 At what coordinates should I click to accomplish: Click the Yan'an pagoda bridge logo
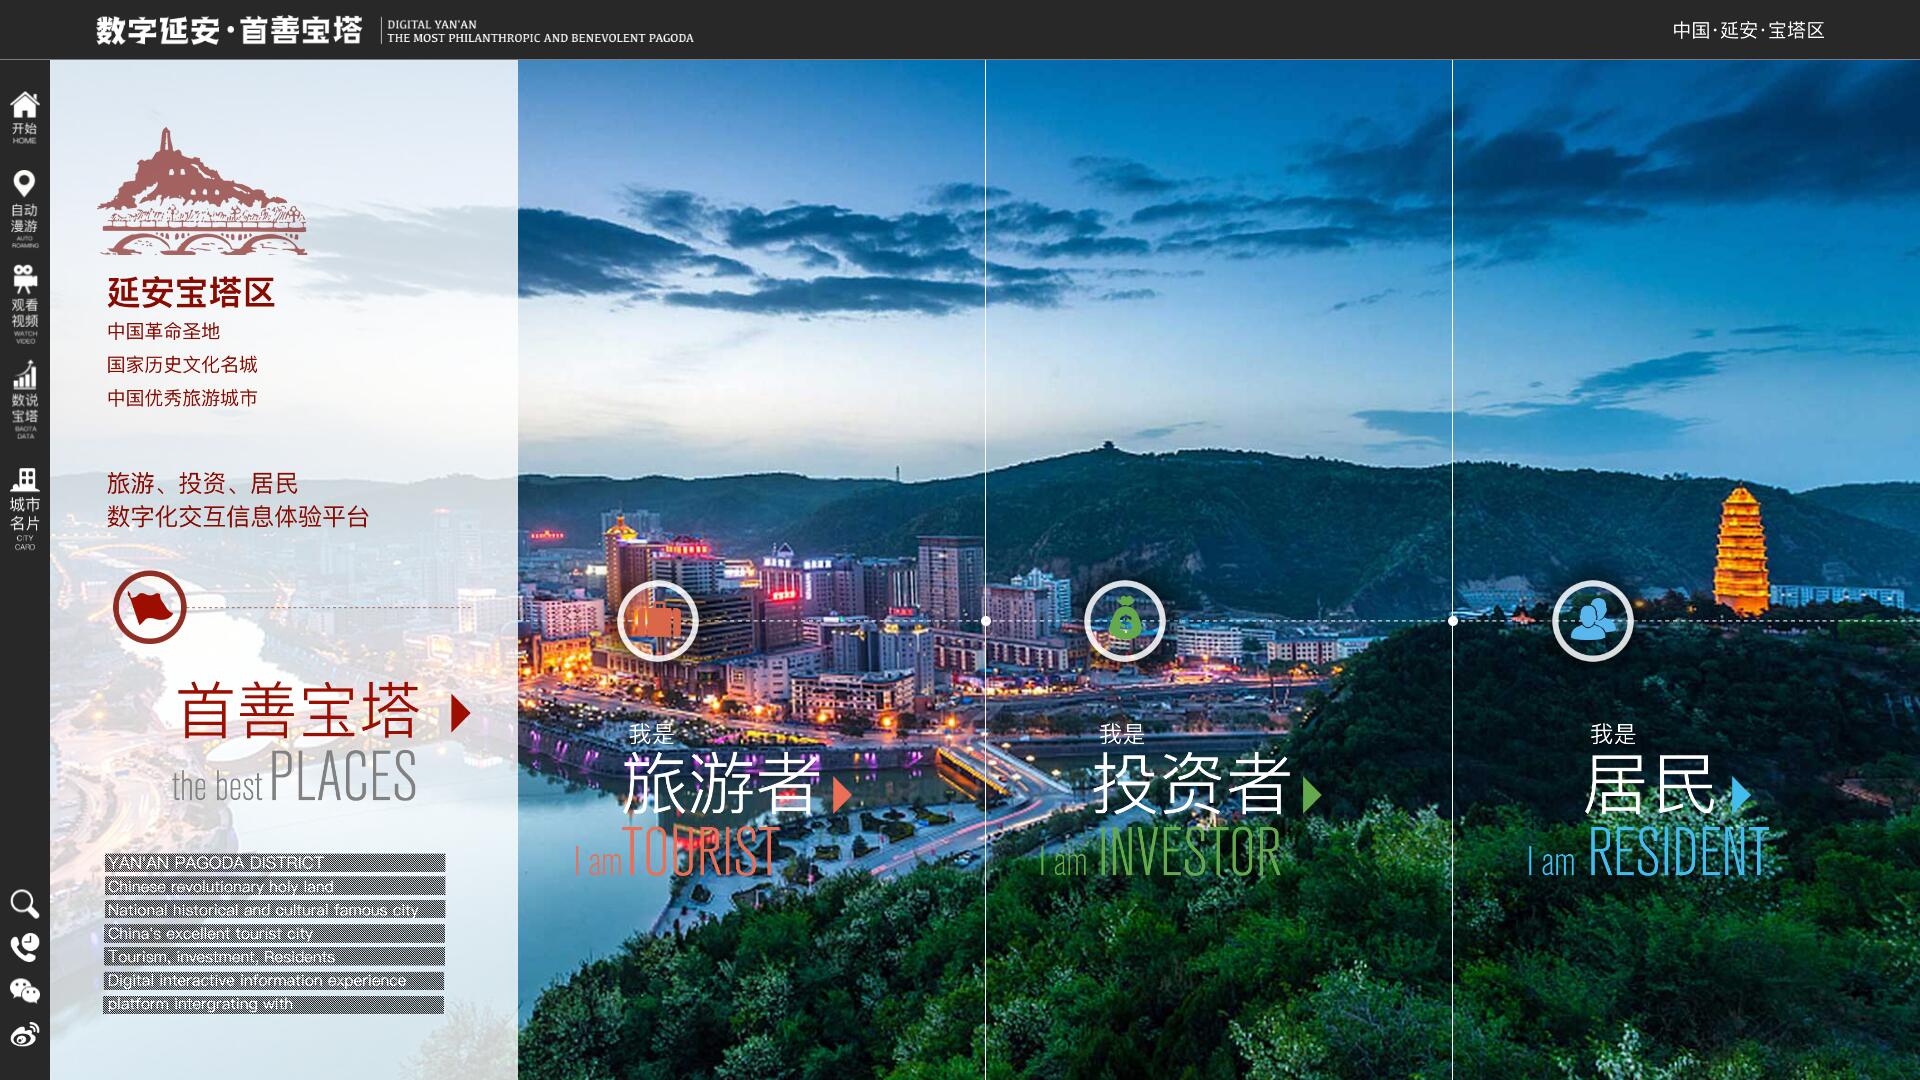pos(202,192)
